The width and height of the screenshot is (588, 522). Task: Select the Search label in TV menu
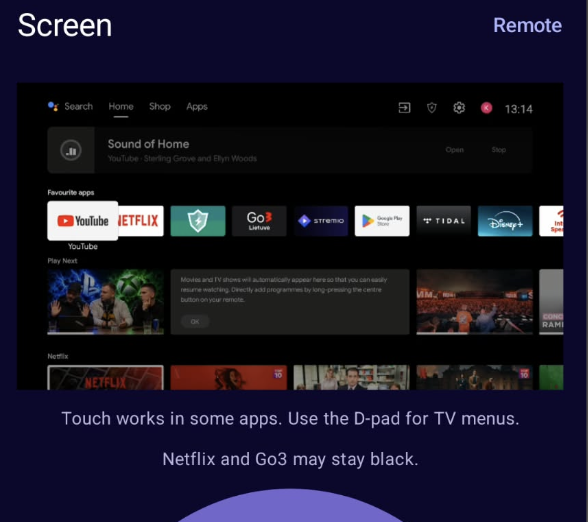click(78, 106)
